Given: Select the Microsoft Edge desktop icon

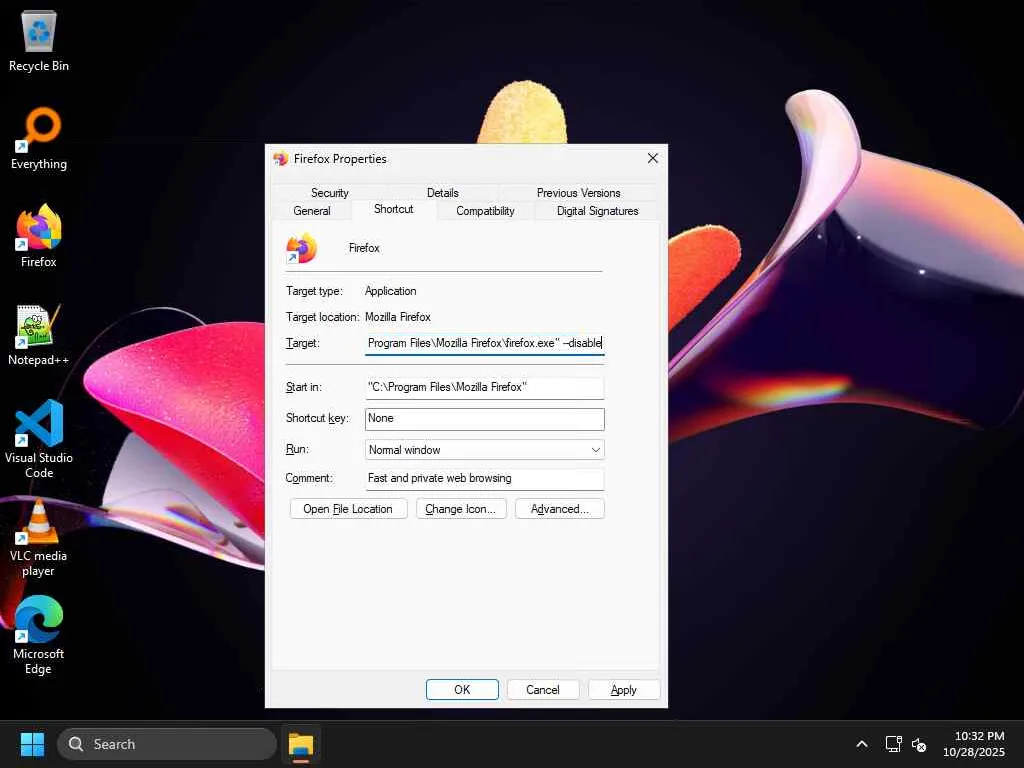Looking at the screenshot, I should click(x=39, y=636).
